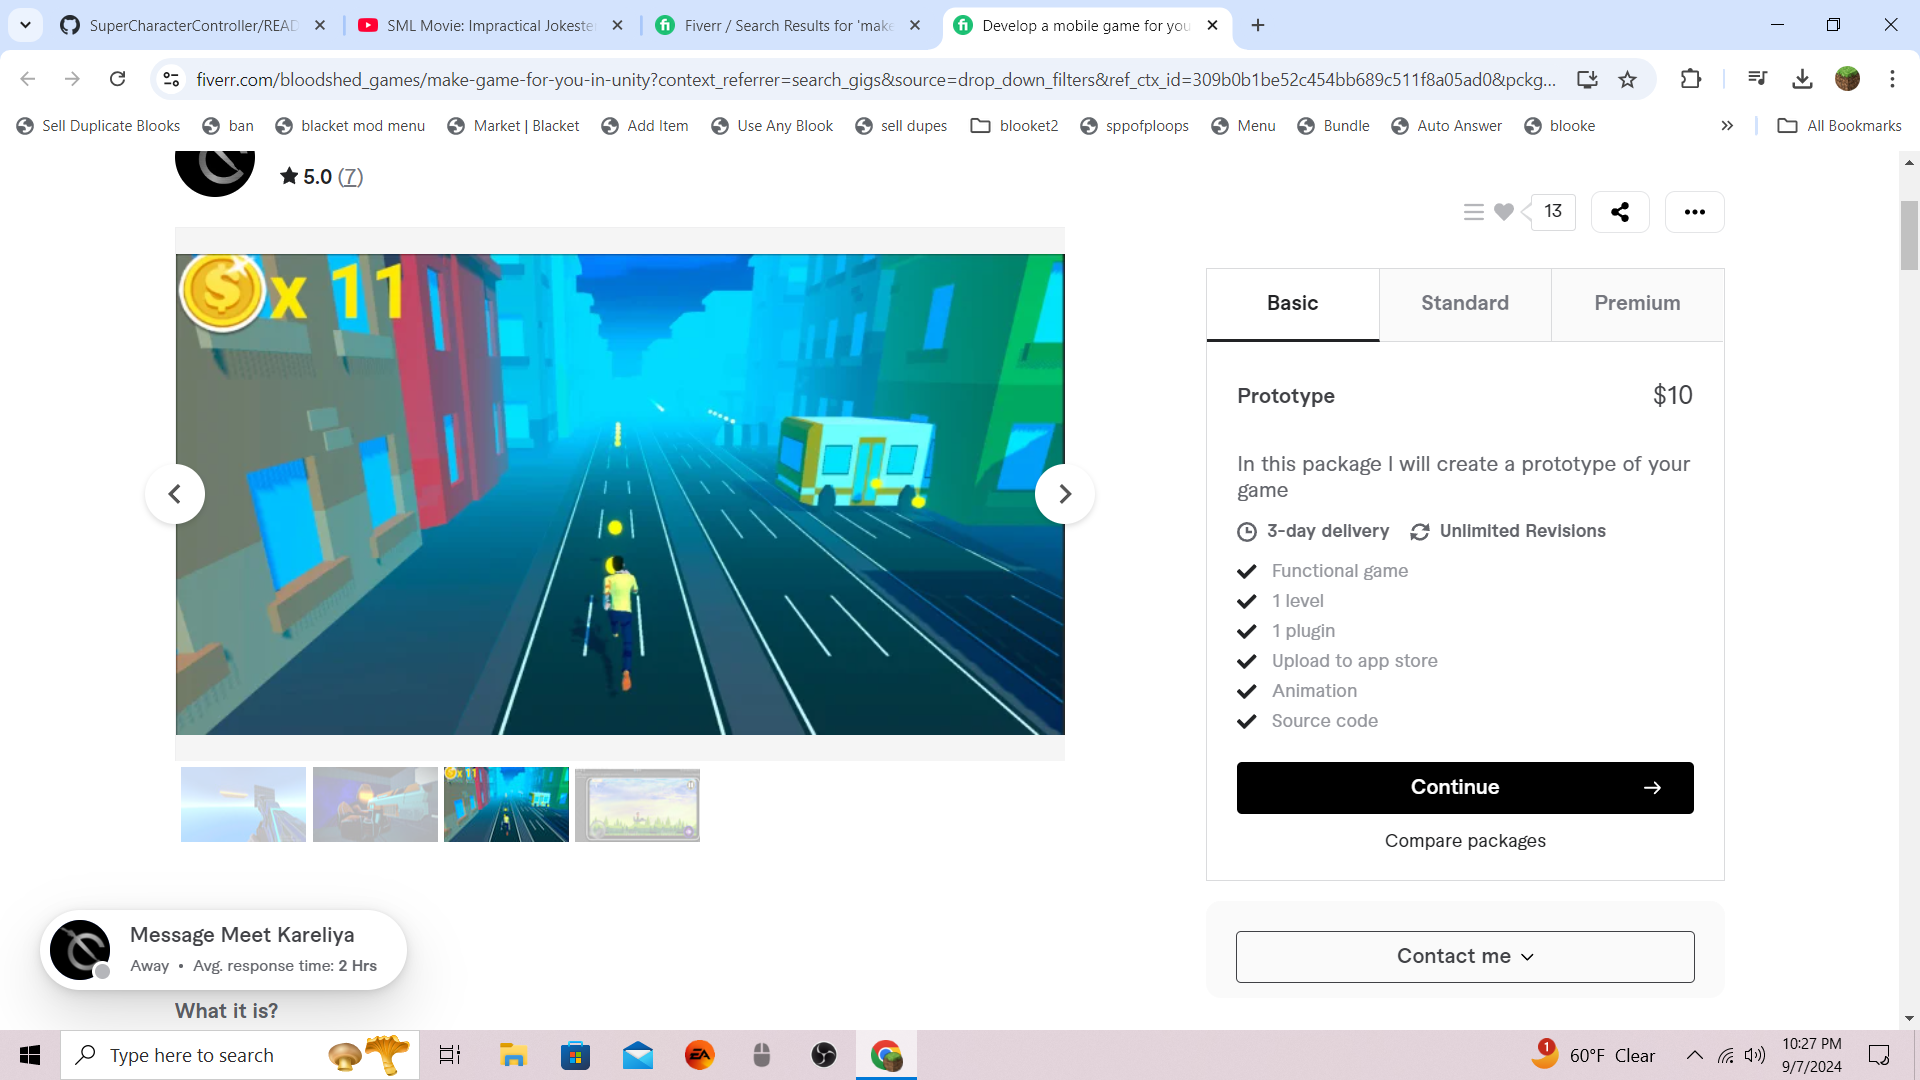Open the Compare packages link

tap(1464, 841)
